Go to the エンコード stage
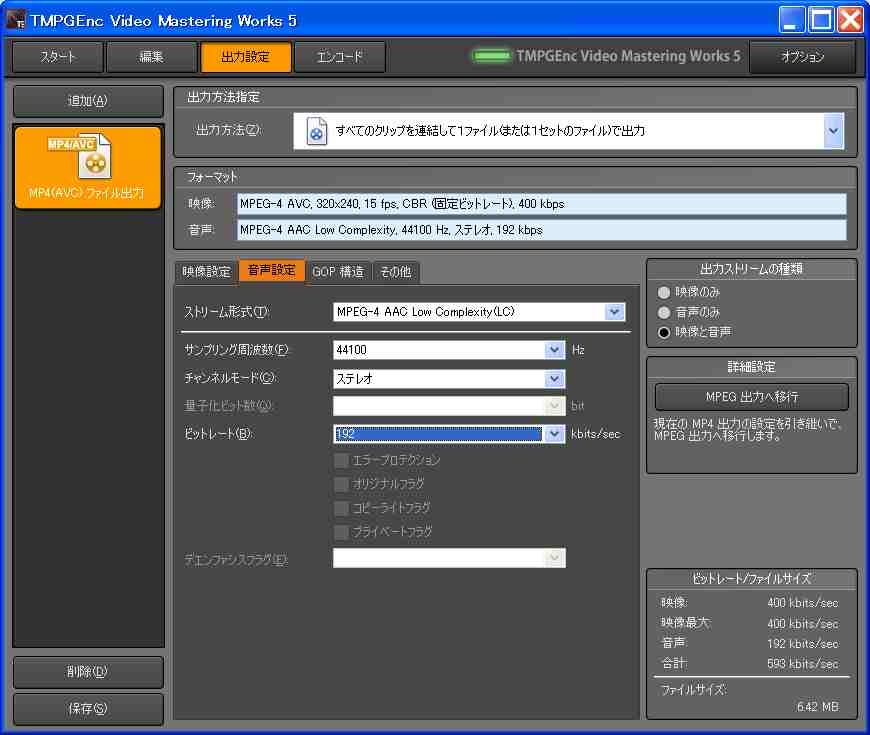The width and height of the screenshot is (870, 735). pyautogui.click(x=340, y=57)
